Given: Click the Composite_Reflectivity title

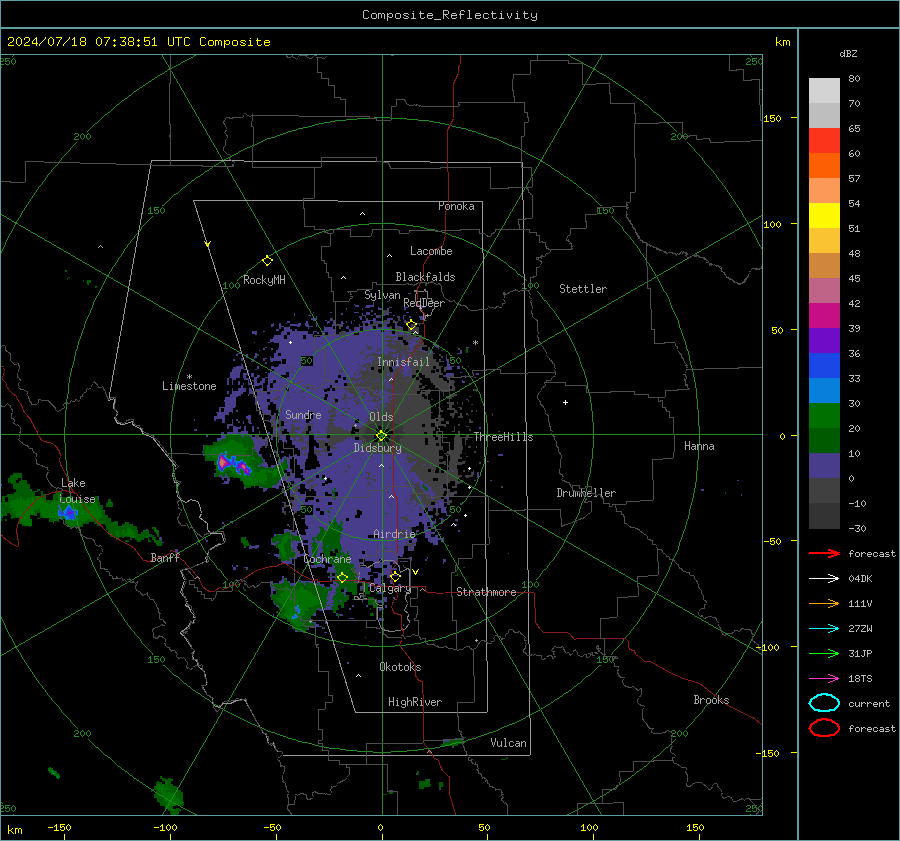Looking at the screenshot, I should pos(450,15).
